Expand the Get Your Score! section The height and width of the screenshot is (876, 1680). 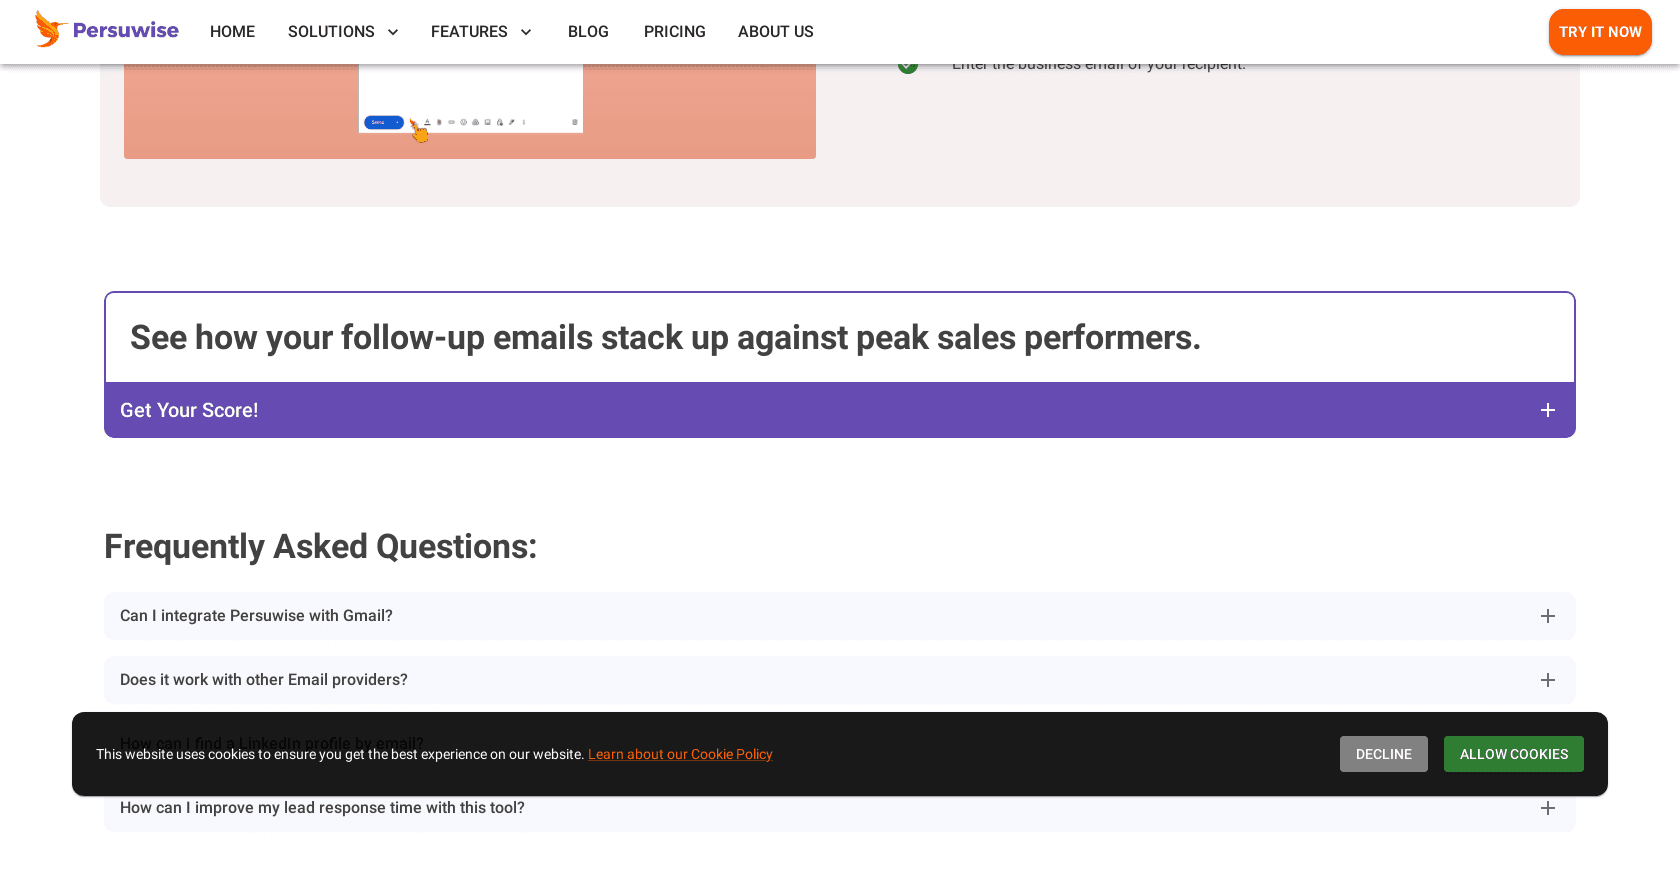click(x=1547, y=410)
